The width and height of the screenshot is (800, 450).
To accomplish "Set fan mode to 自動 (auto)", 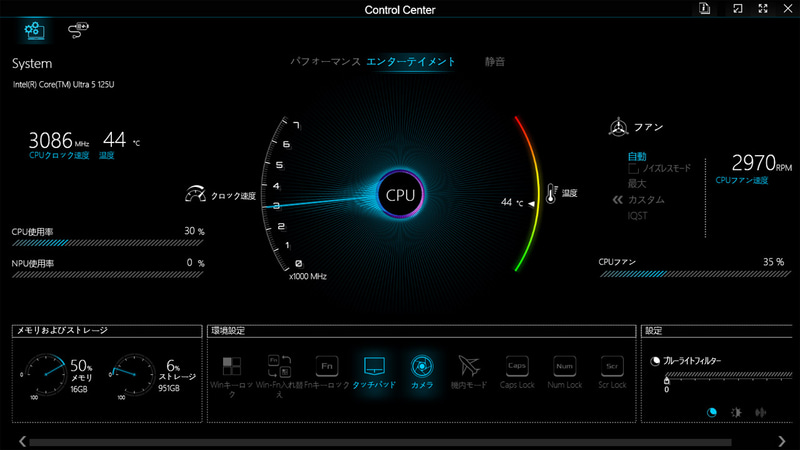I will 637,157.
